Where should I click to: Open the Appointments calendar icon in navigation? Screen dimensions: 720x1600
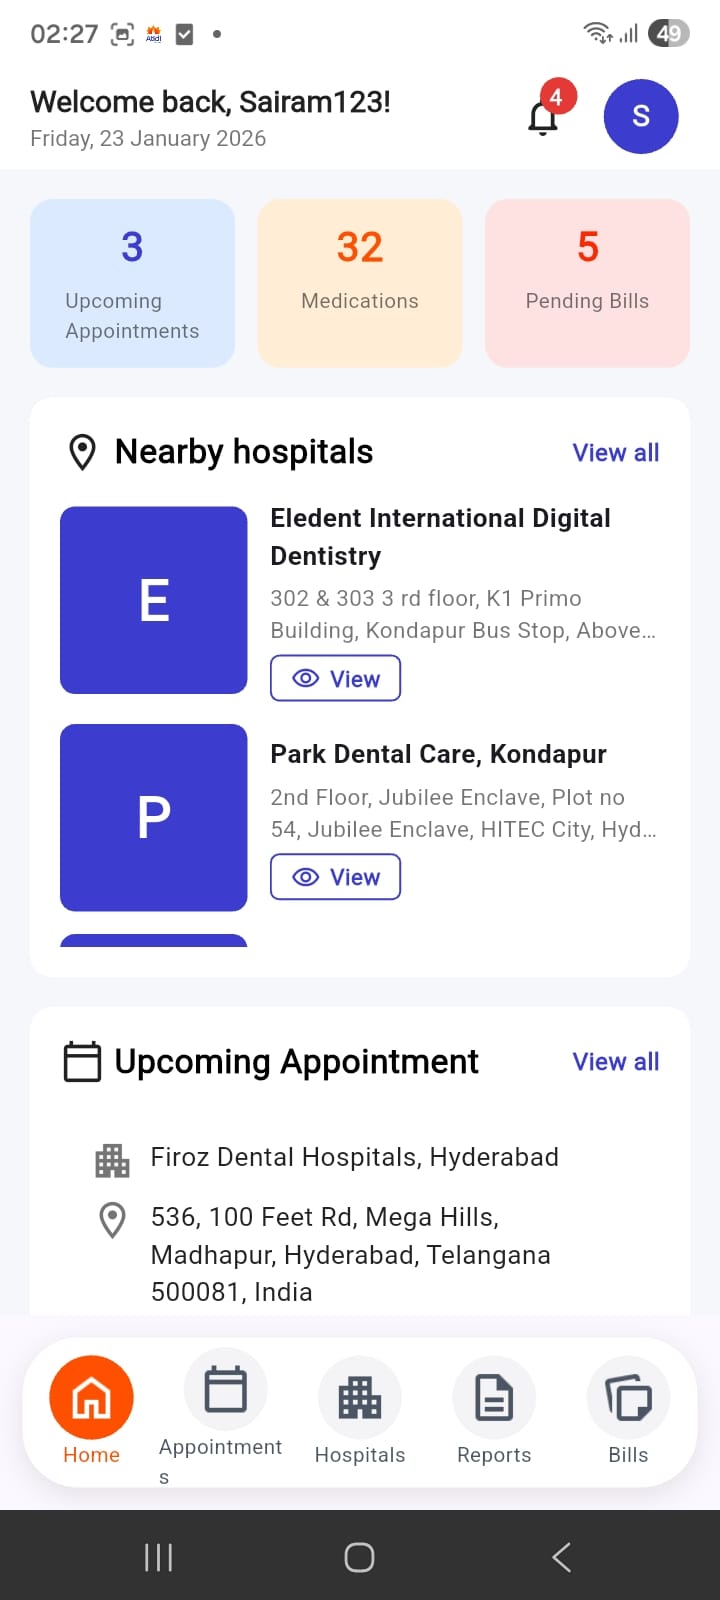tap(225, 1390)
